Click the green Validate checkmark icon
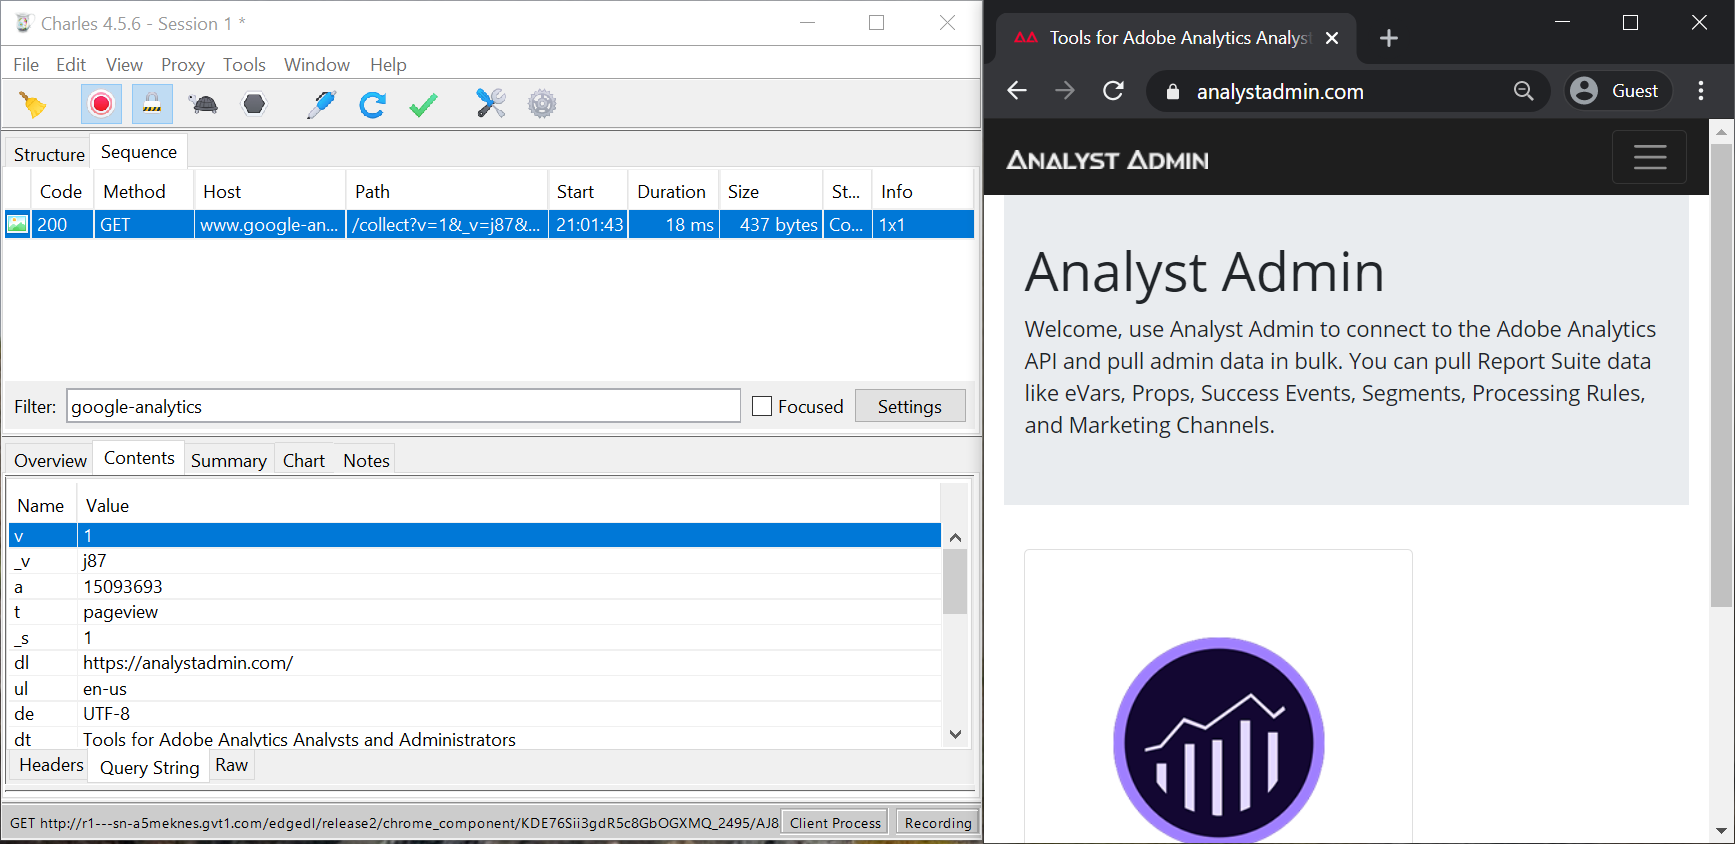Image resolution: width=1735 pixels, height=844 pixels. click(x=424, y=104)
